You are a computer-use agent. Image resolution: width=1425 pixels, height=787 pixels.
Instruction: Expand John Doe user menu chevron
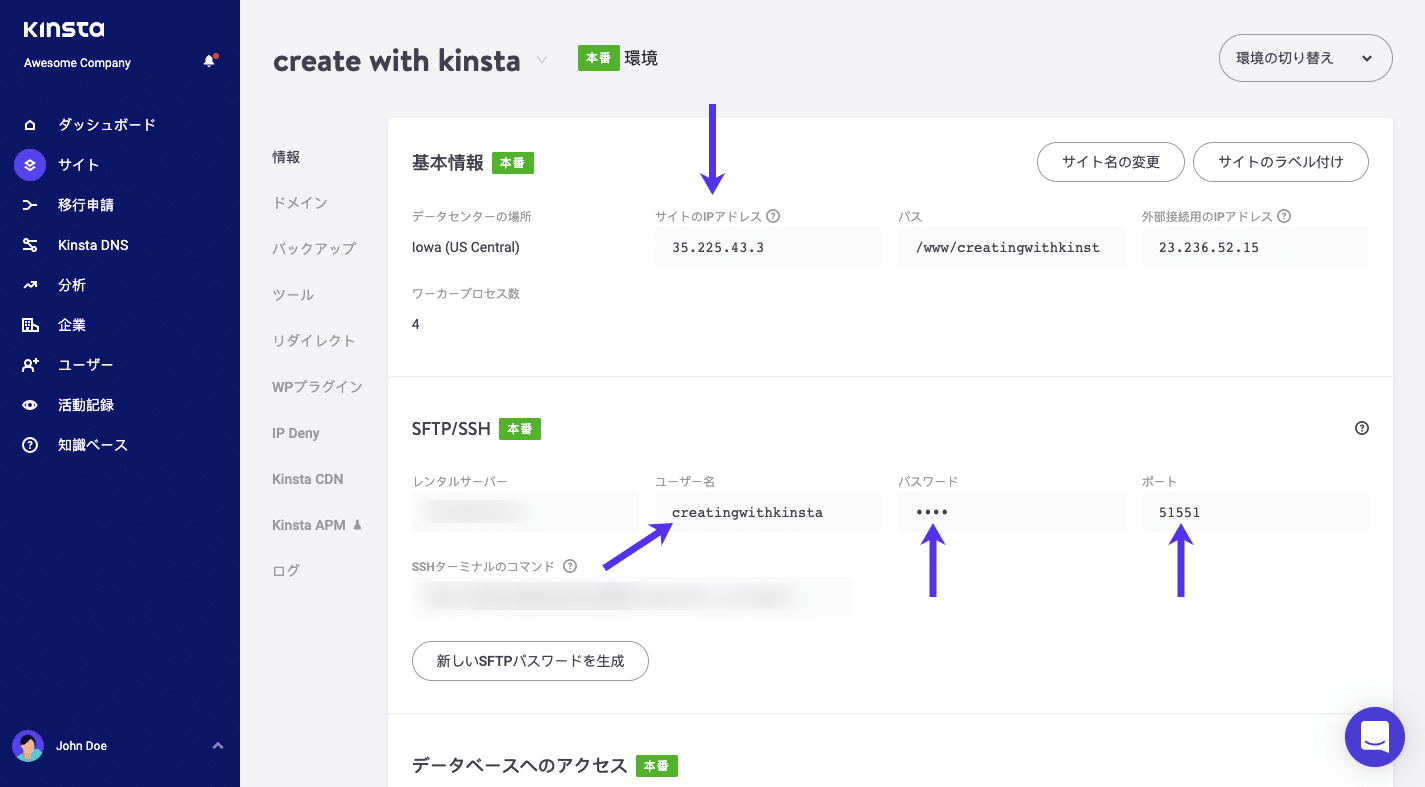pyautogui.click(x=218, y=746)
